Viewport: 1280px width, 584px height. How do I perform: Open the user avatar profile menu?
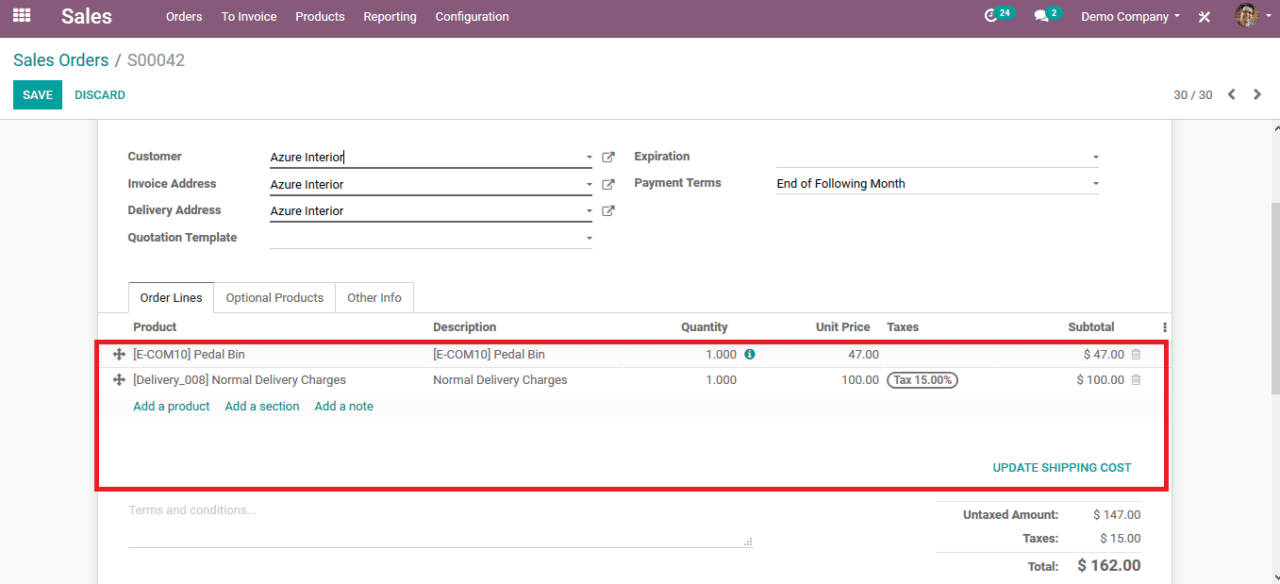pos(1247,16)
